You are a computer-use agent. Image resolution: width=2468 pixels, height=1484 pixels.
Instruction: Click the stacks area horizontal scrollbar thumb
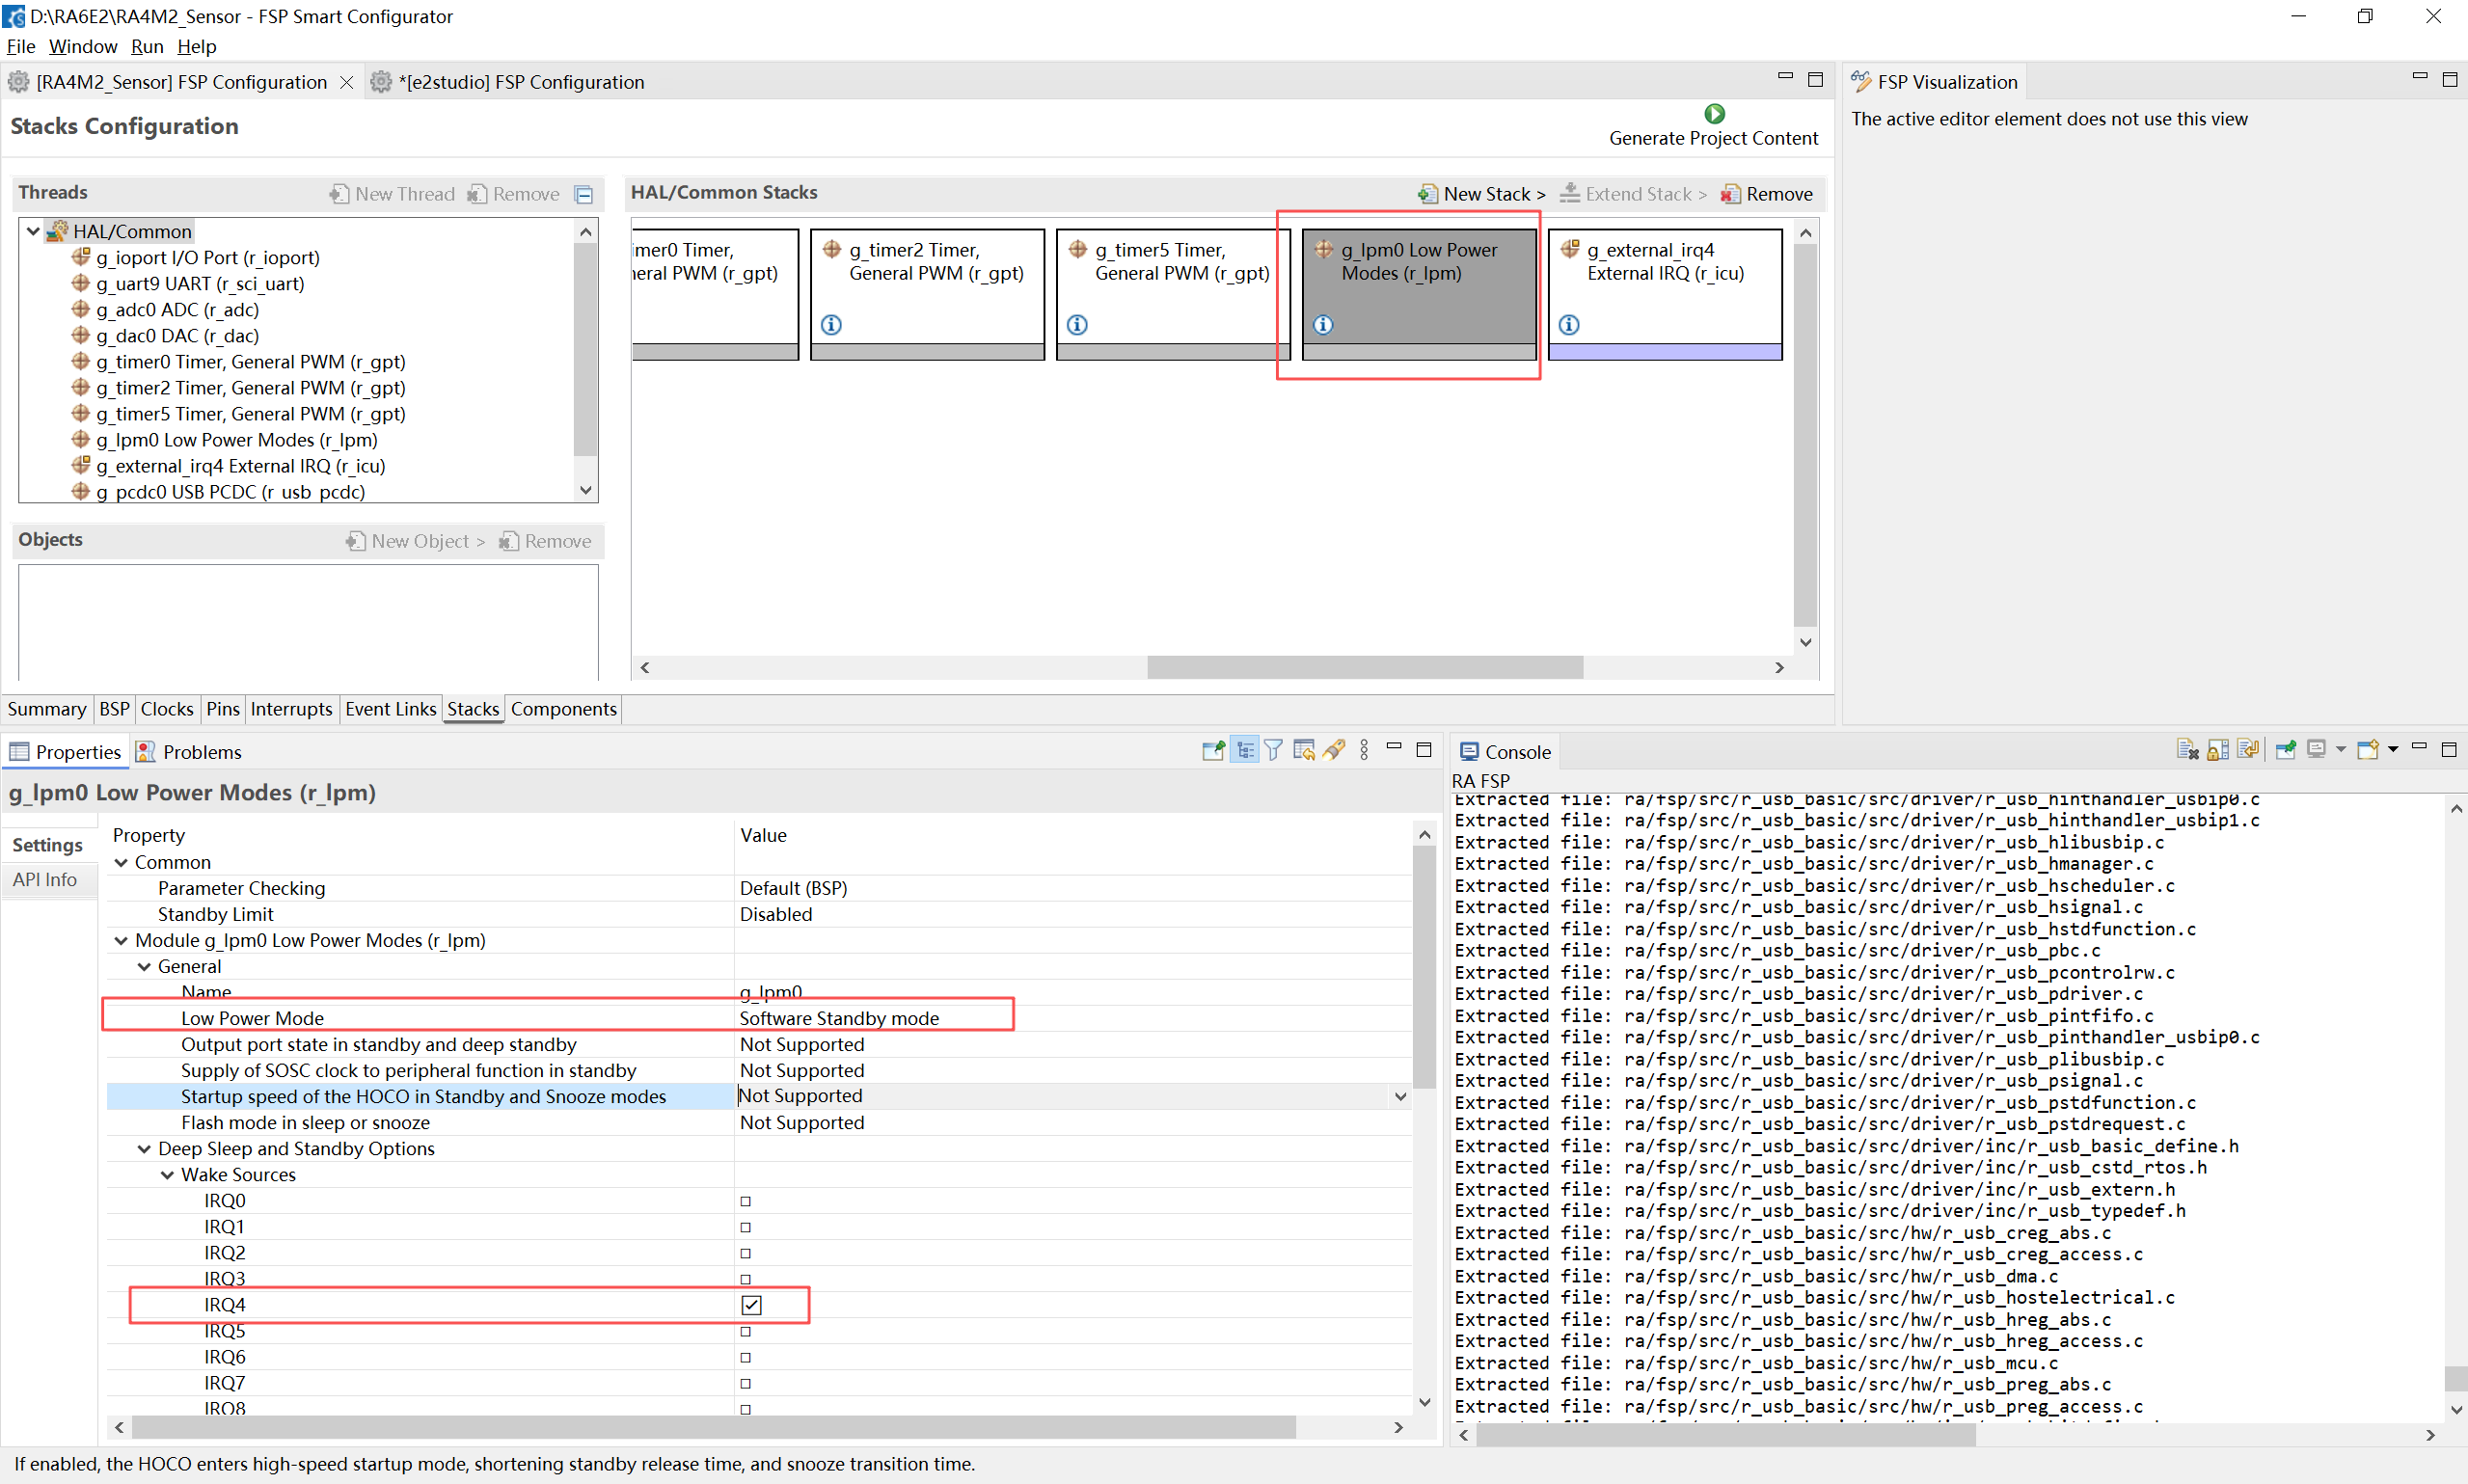[x=1364, y=667]
